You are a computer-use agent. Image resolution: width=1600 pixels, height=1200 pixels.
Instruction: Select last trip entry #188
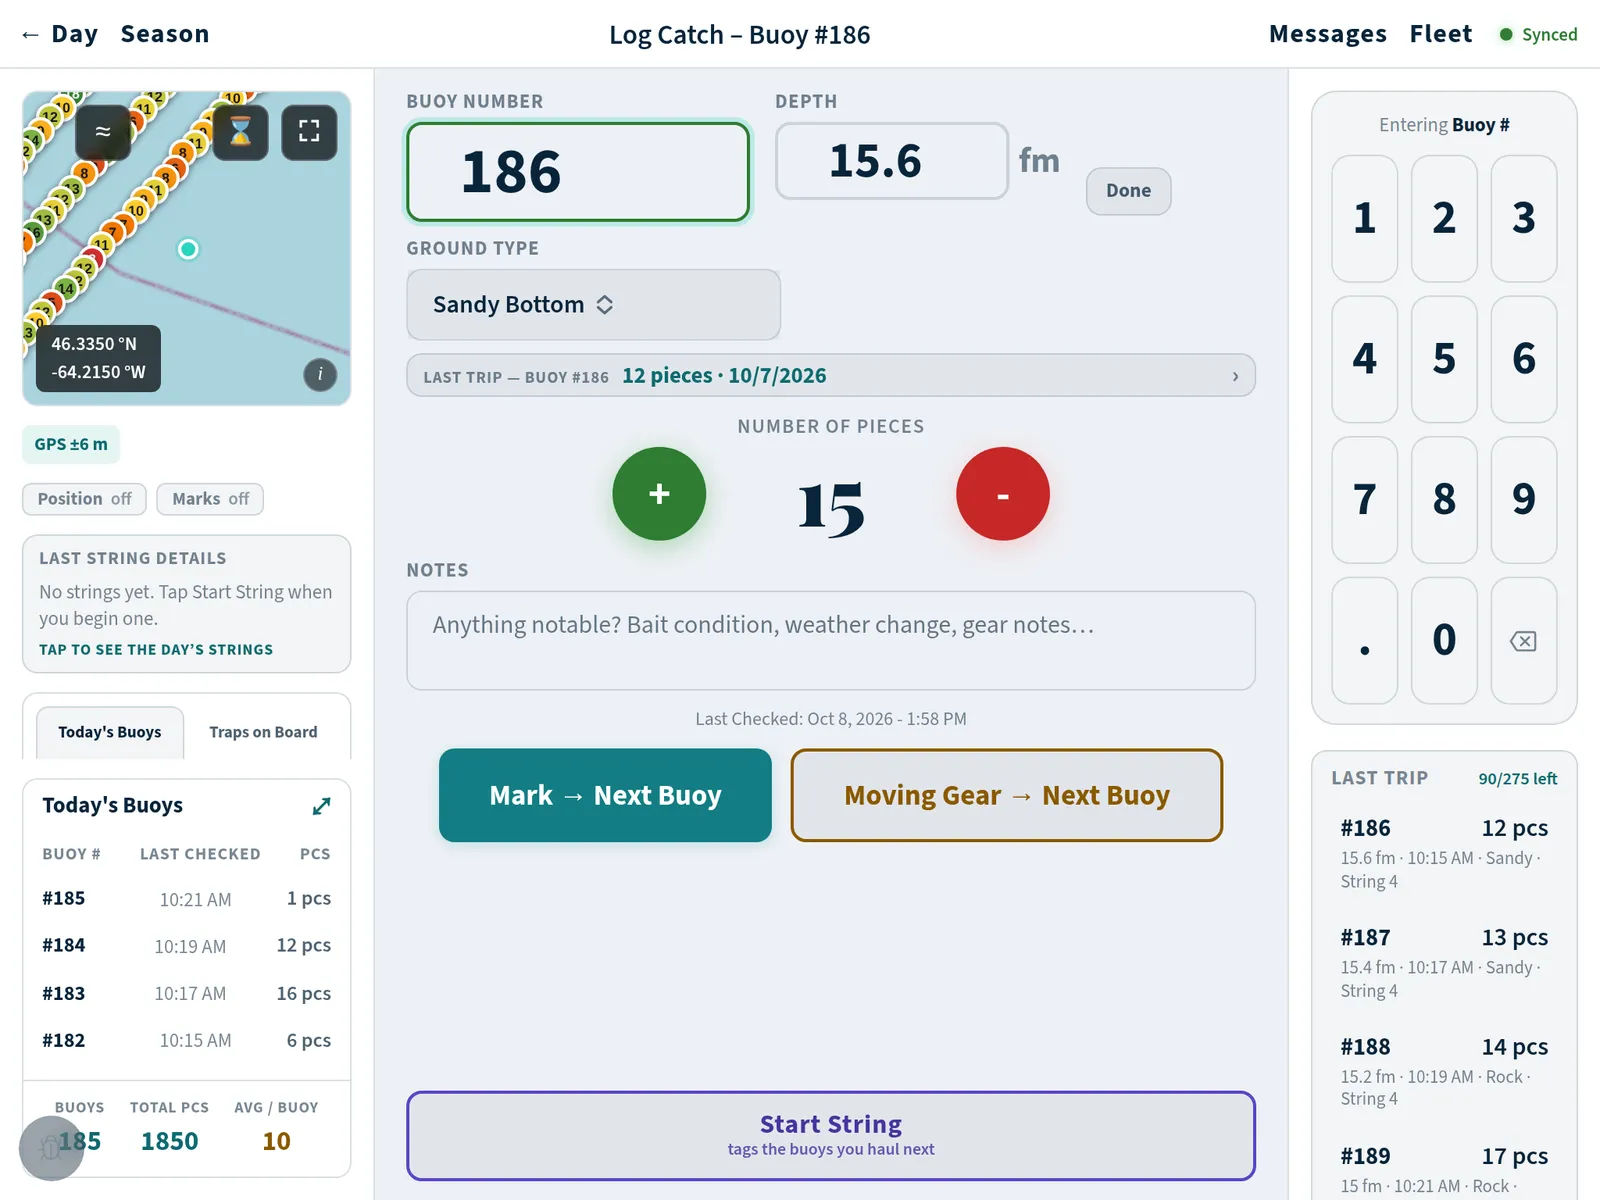(x=1444, y=1071)
